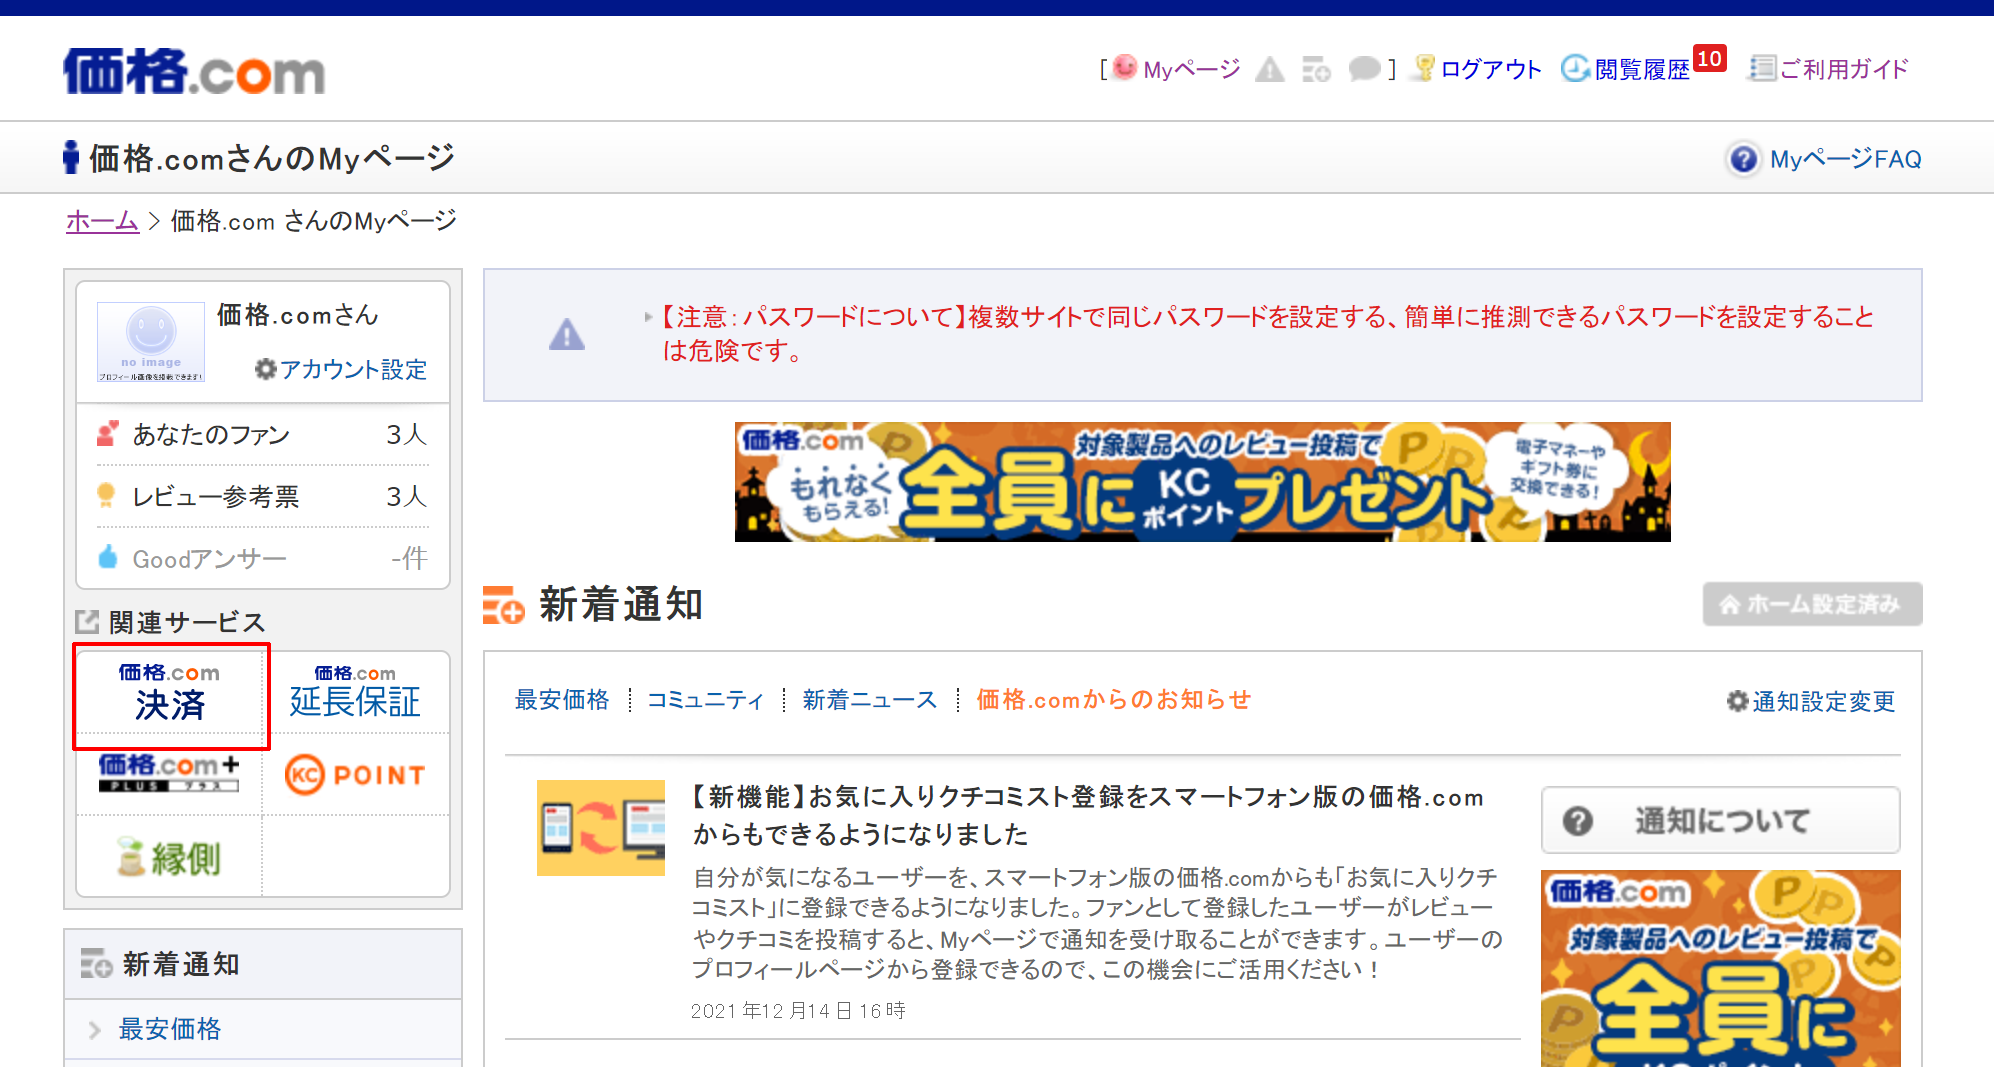The width and height of the screenshot is (1994, 1067).
Task: Expand 最安価格 in the sidebar notifications list
Action: coord(169,1029)
